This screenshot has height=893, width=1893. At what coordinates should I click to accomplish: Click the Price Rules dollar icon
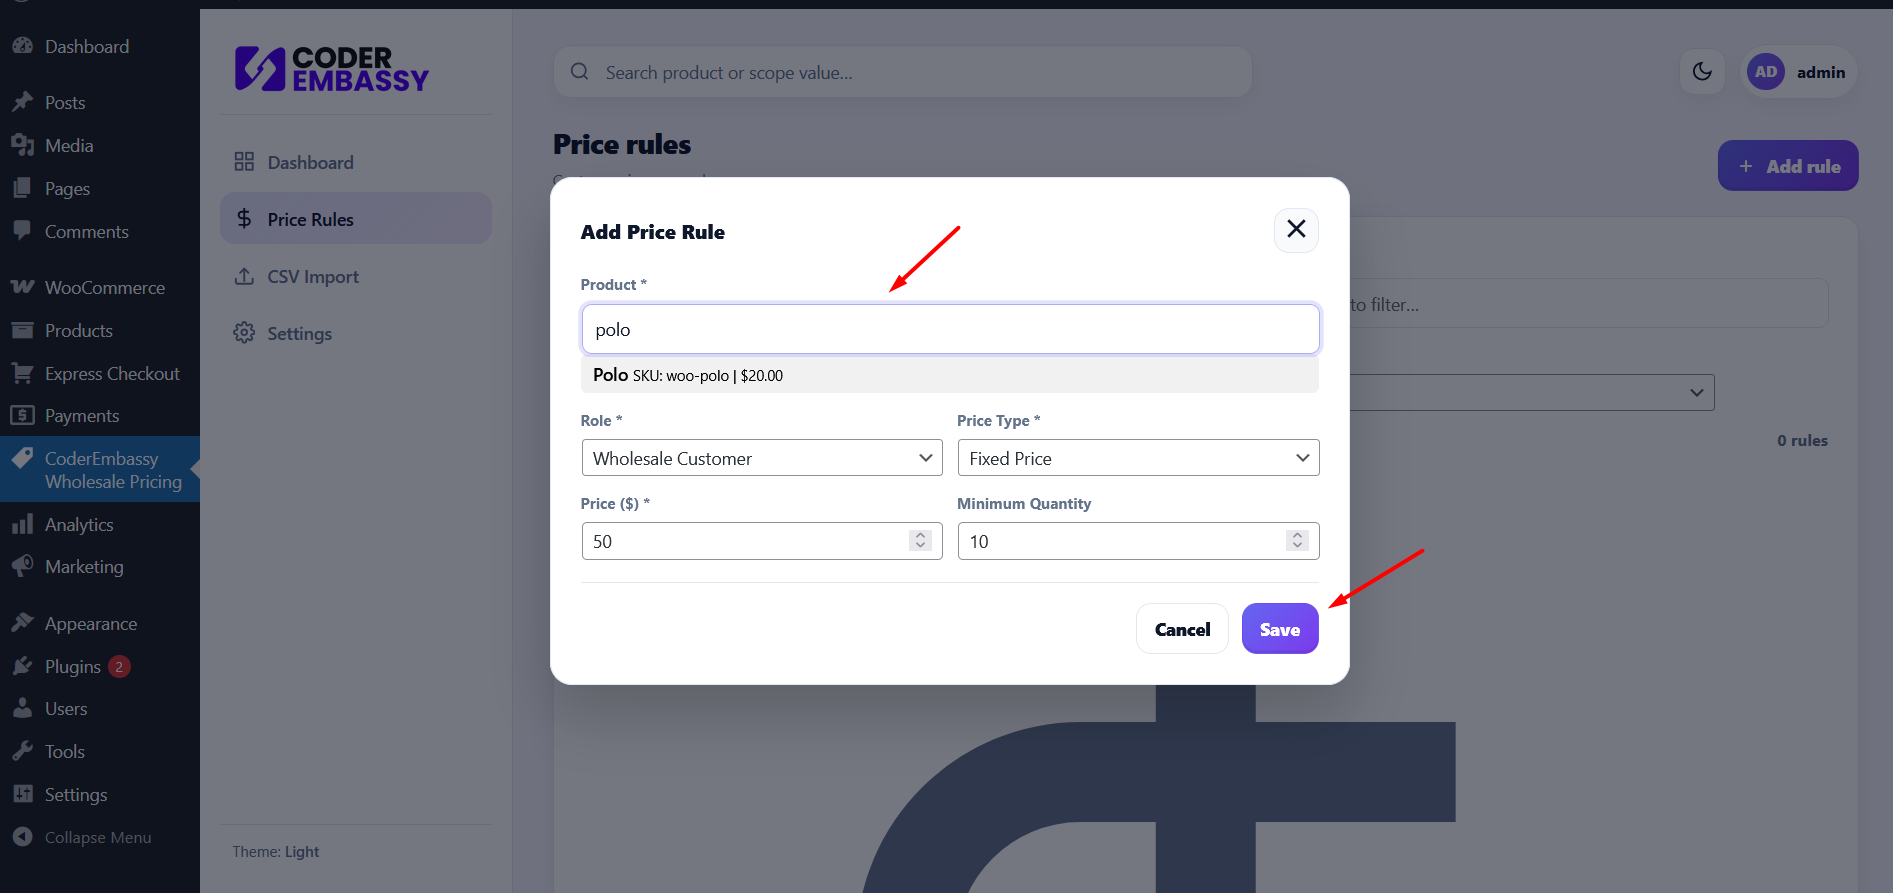point(244,219)
